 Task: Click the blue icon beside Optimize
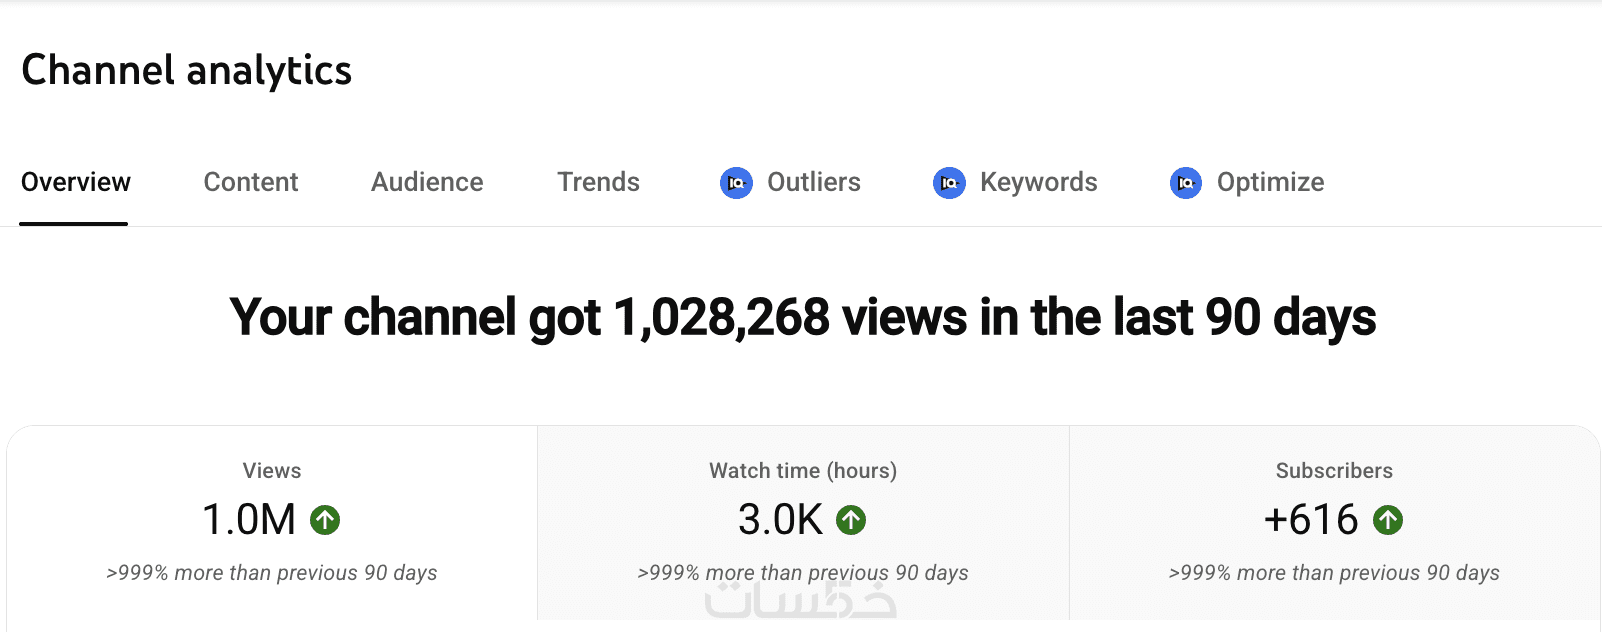[x=1186, y=183]
